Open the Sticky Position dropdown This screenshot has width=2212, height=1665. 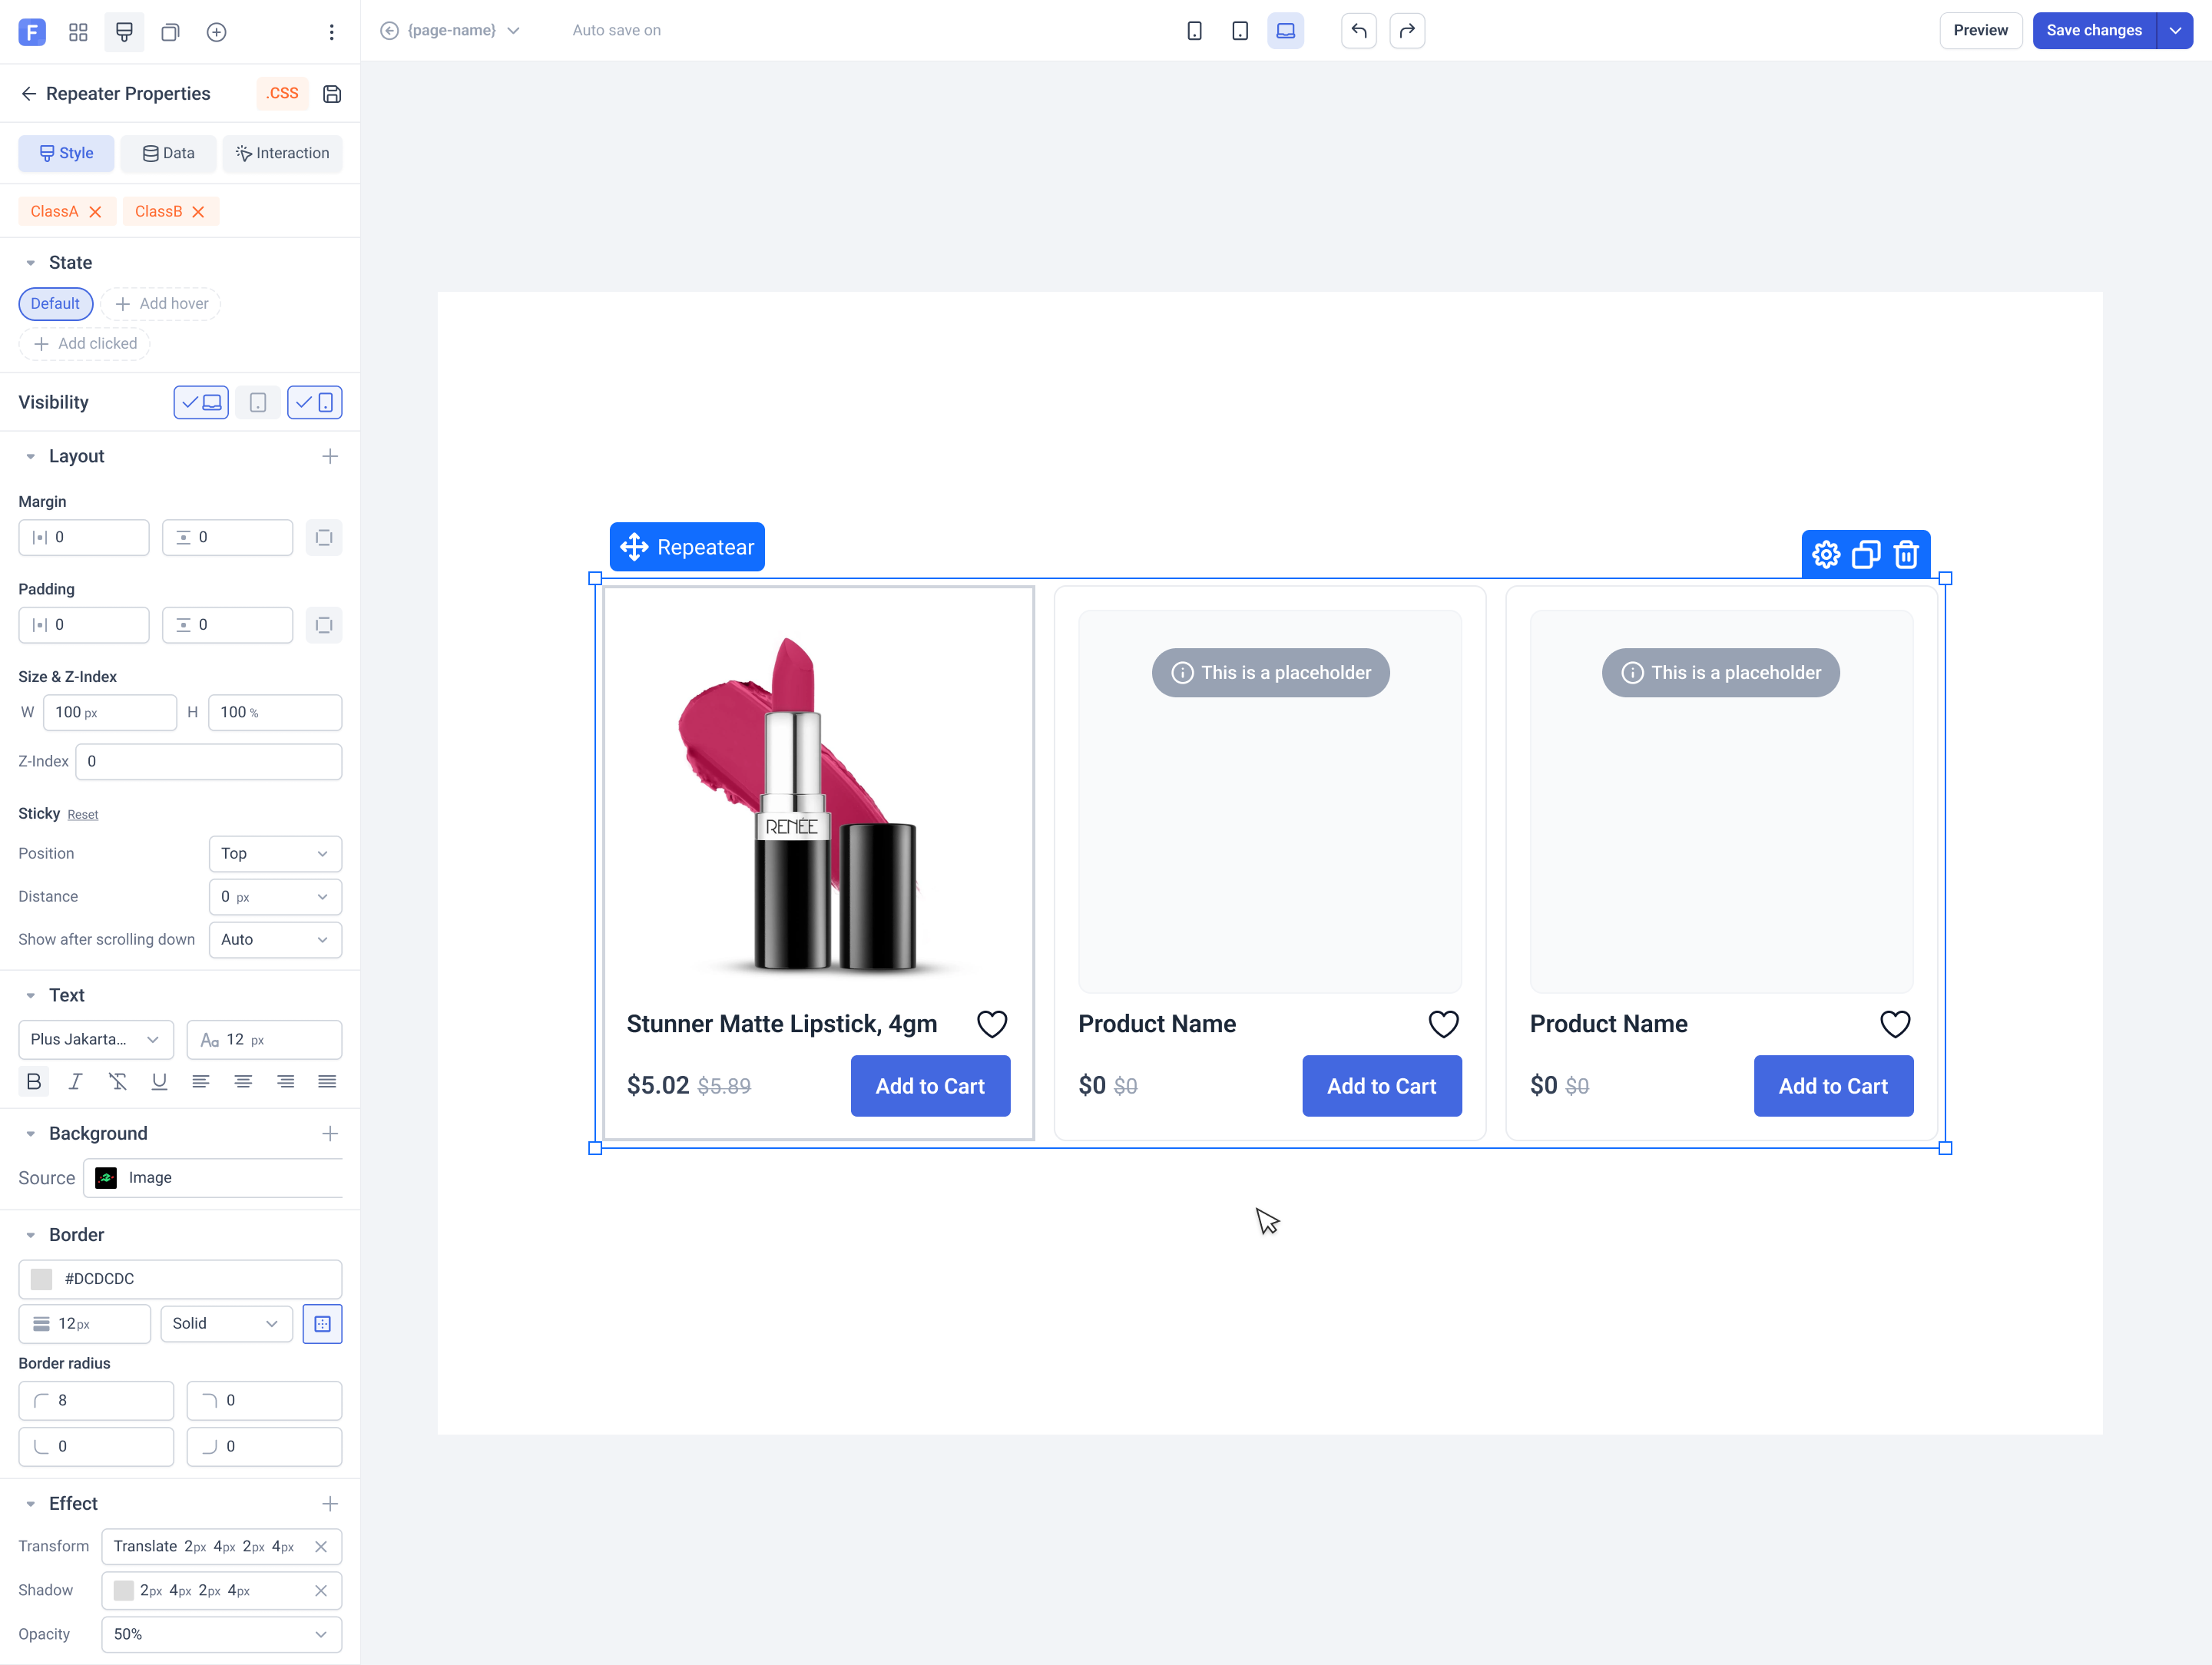tap(275, 853)
